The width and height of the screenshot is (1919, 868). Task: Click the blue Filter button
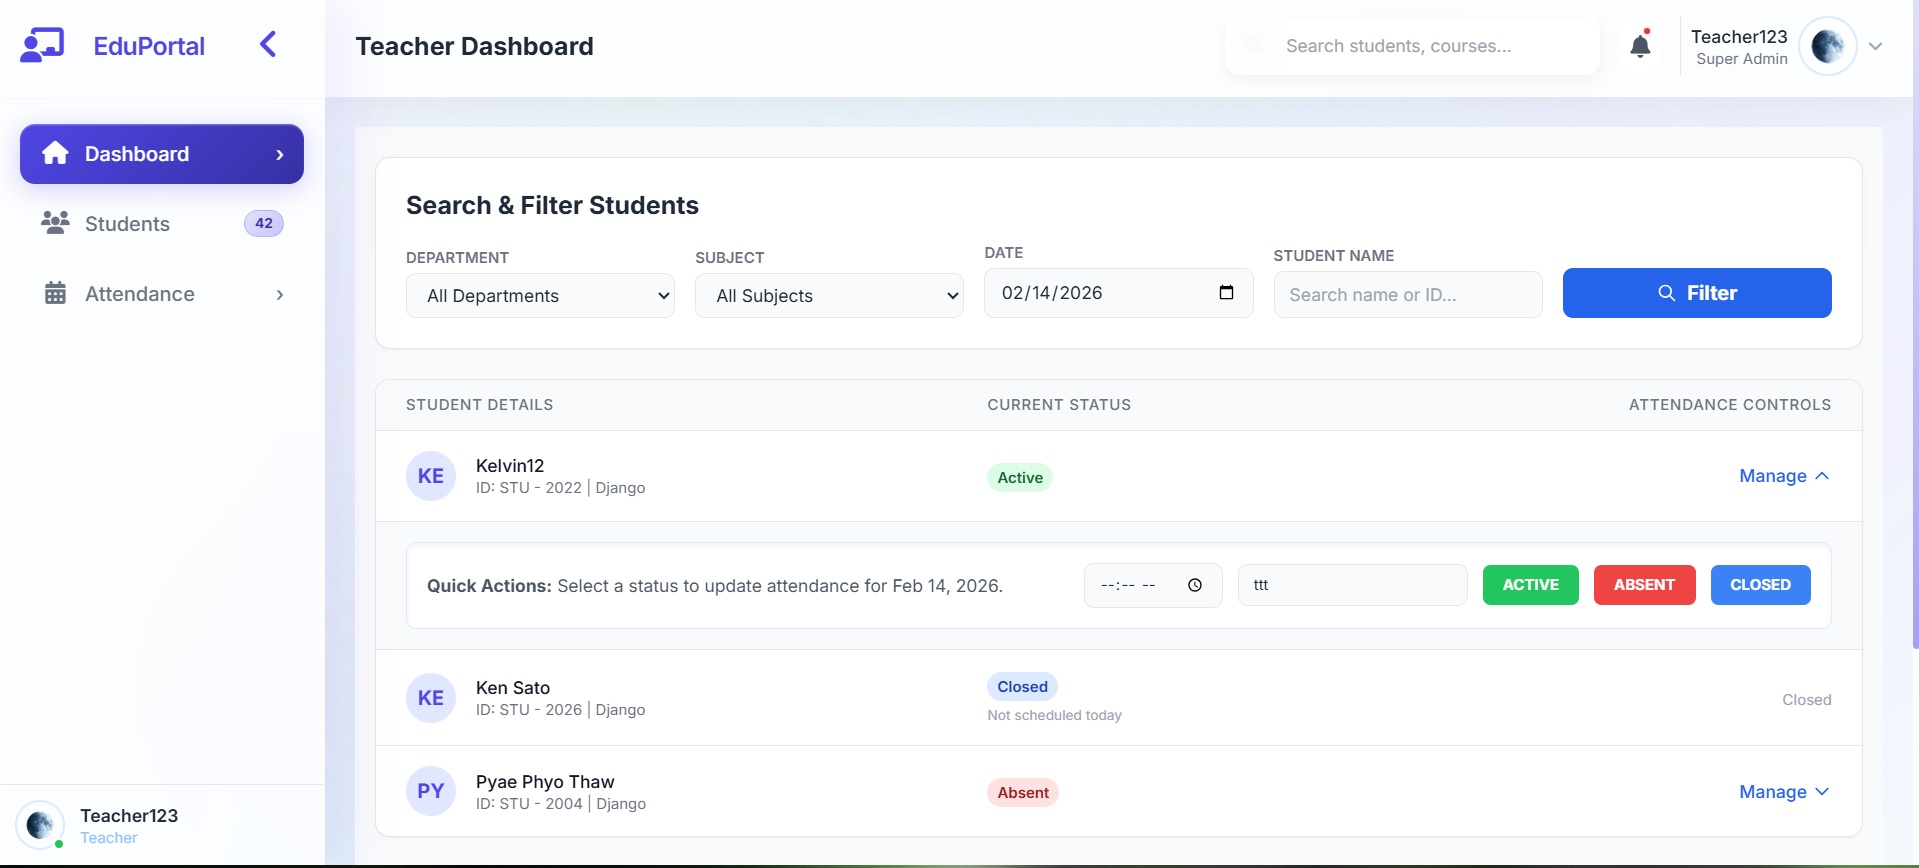(x=1697, y=293)
